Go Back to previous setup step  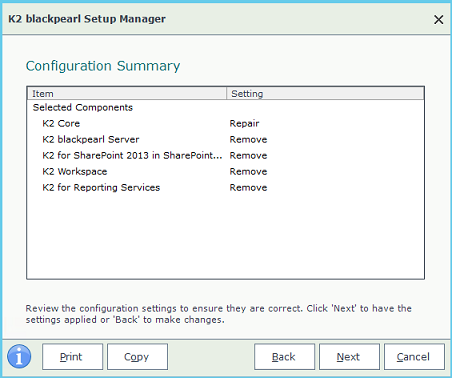284,357
